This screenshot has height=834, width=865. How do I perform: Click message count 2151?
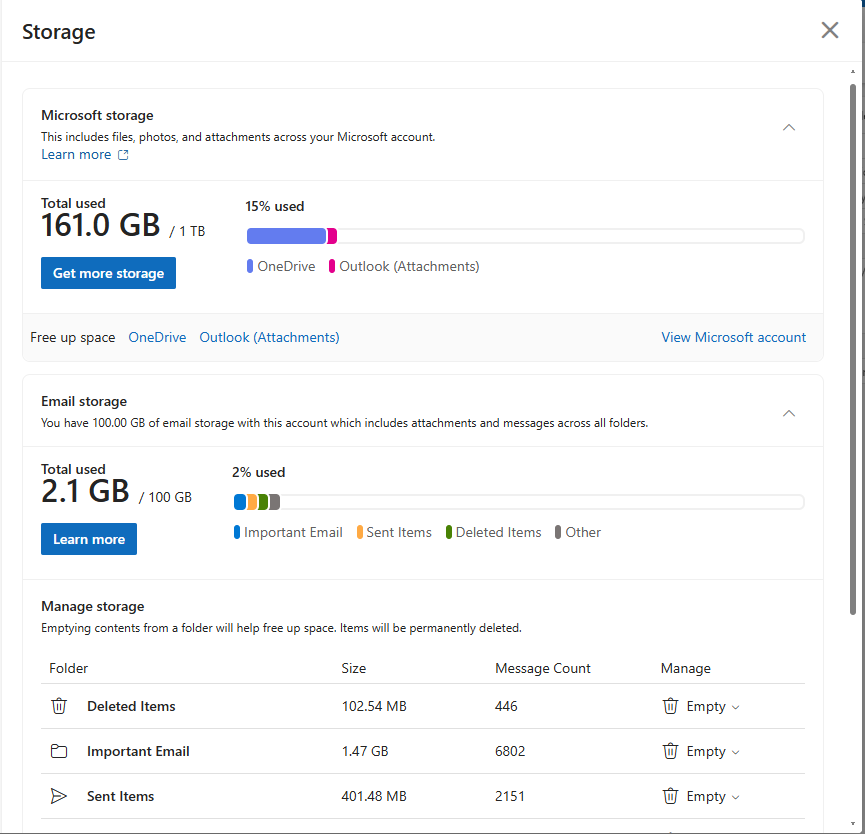[x=510, y=796]
